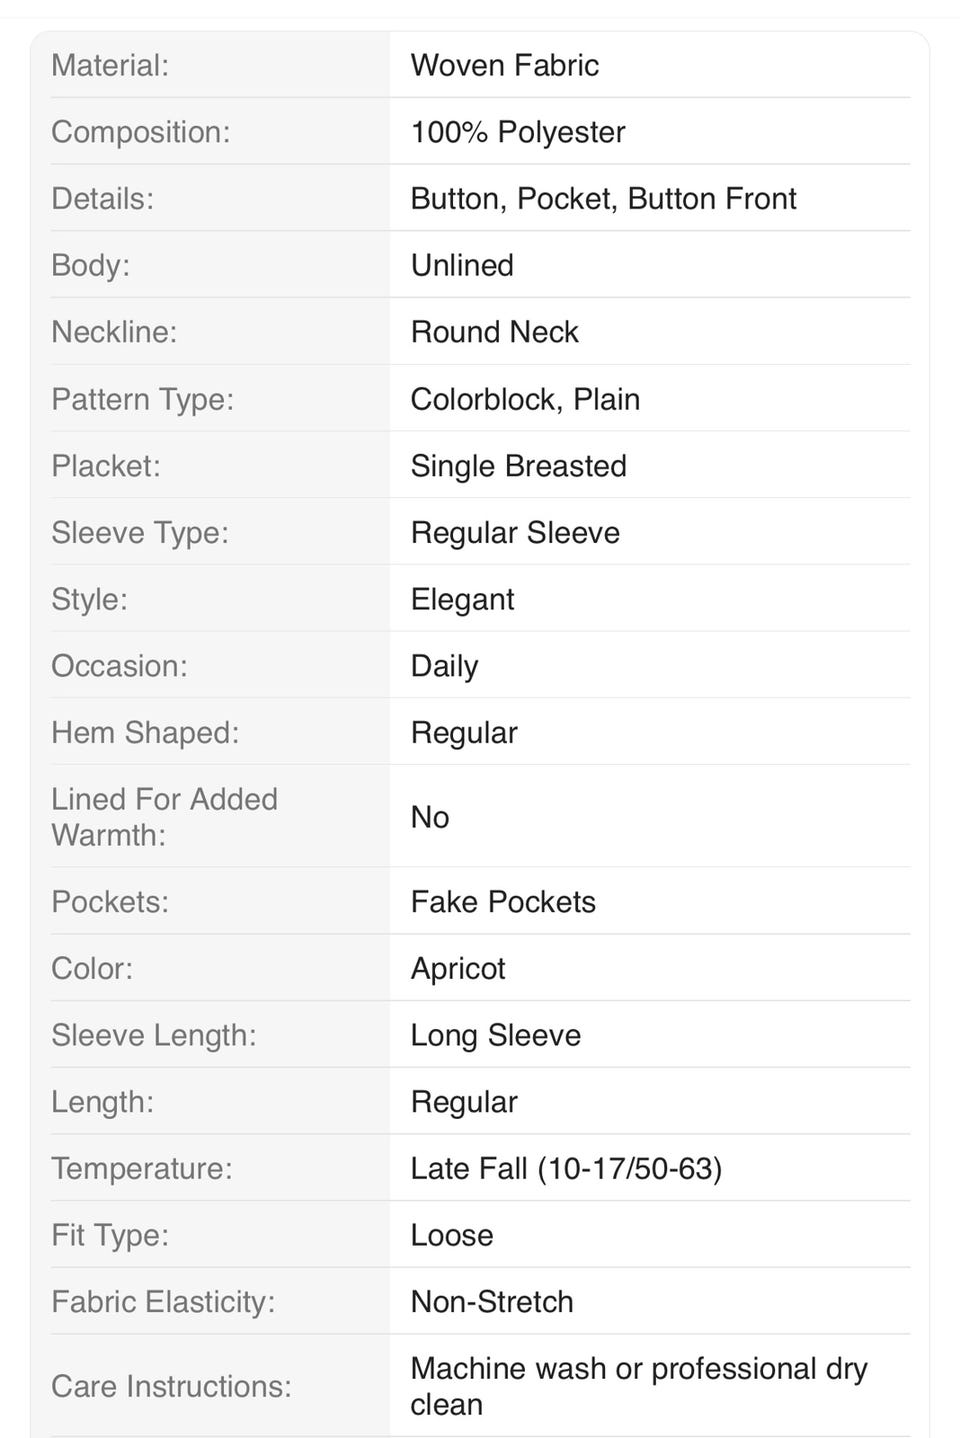This screenshot has width=960, height=1438.
Task: Select the "100% Polyester" composition text
Action: point(517,132)
